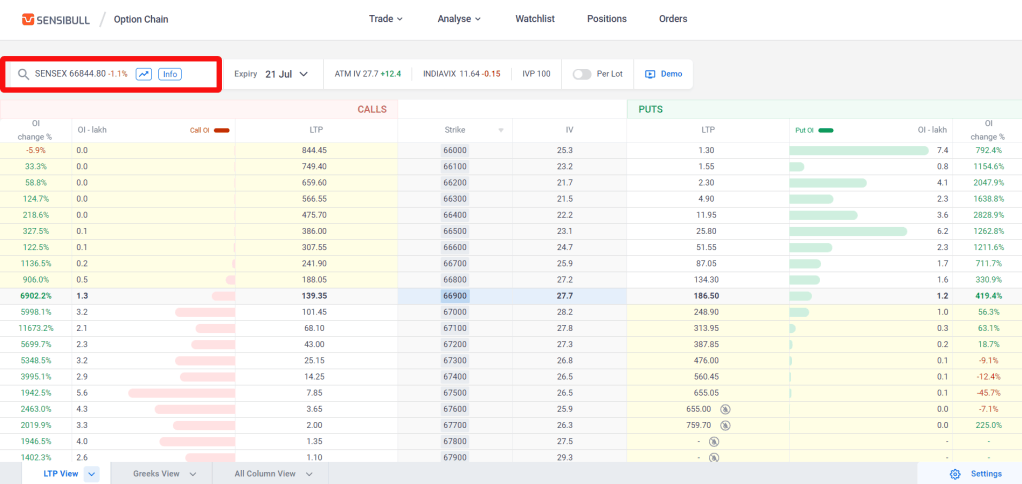The image size is (1022, 484).
Task: Click put LTP 1.30
Action: [707, 150]
